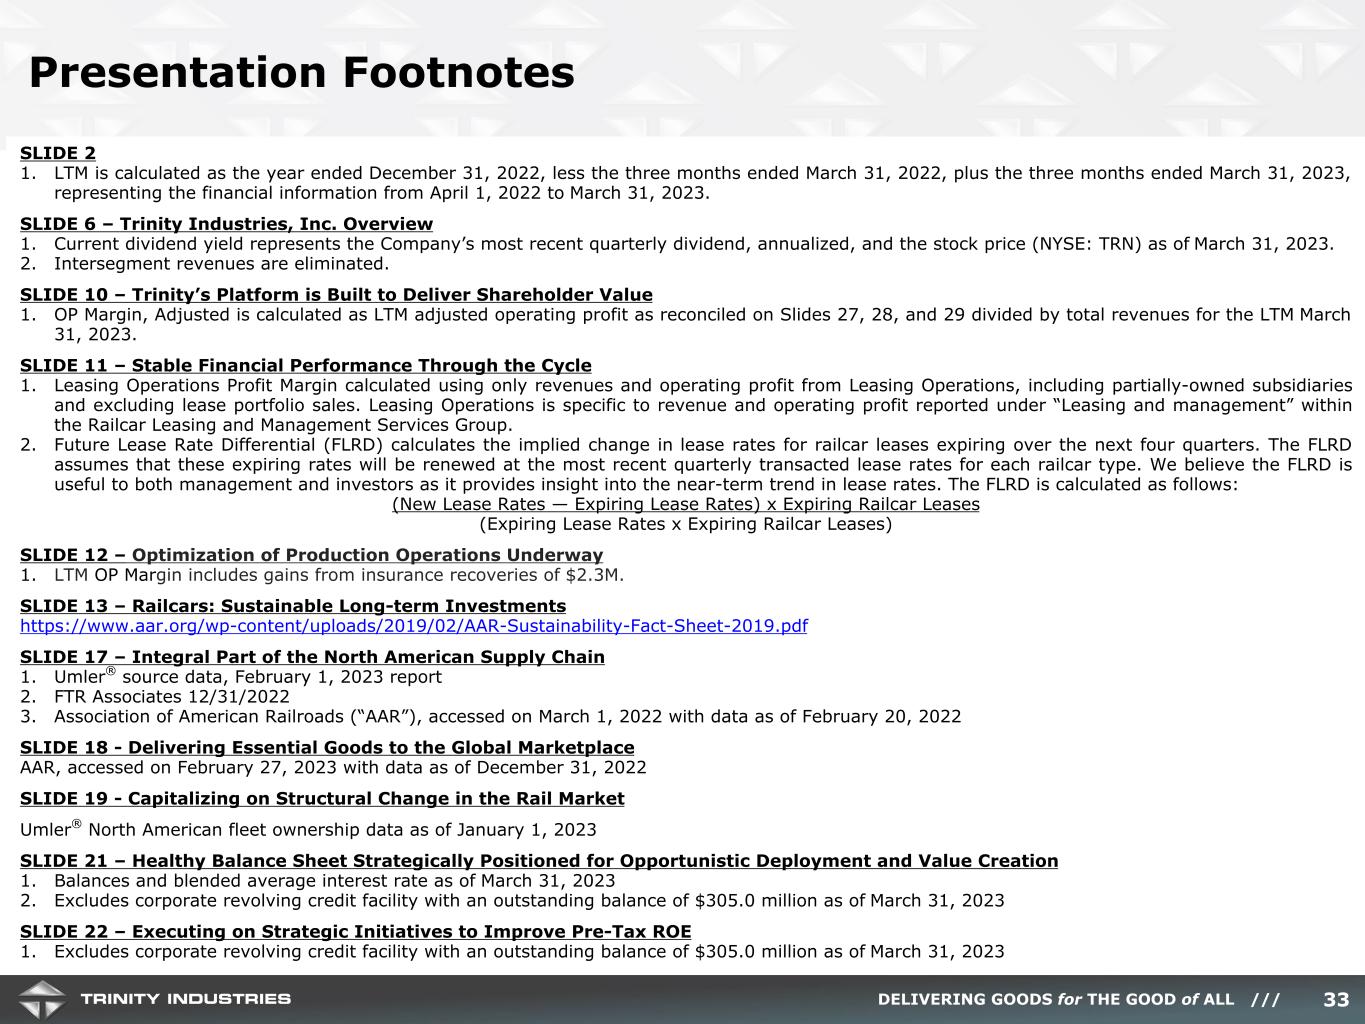Click the Presentation Footnotes title

(x=302, y=73)
